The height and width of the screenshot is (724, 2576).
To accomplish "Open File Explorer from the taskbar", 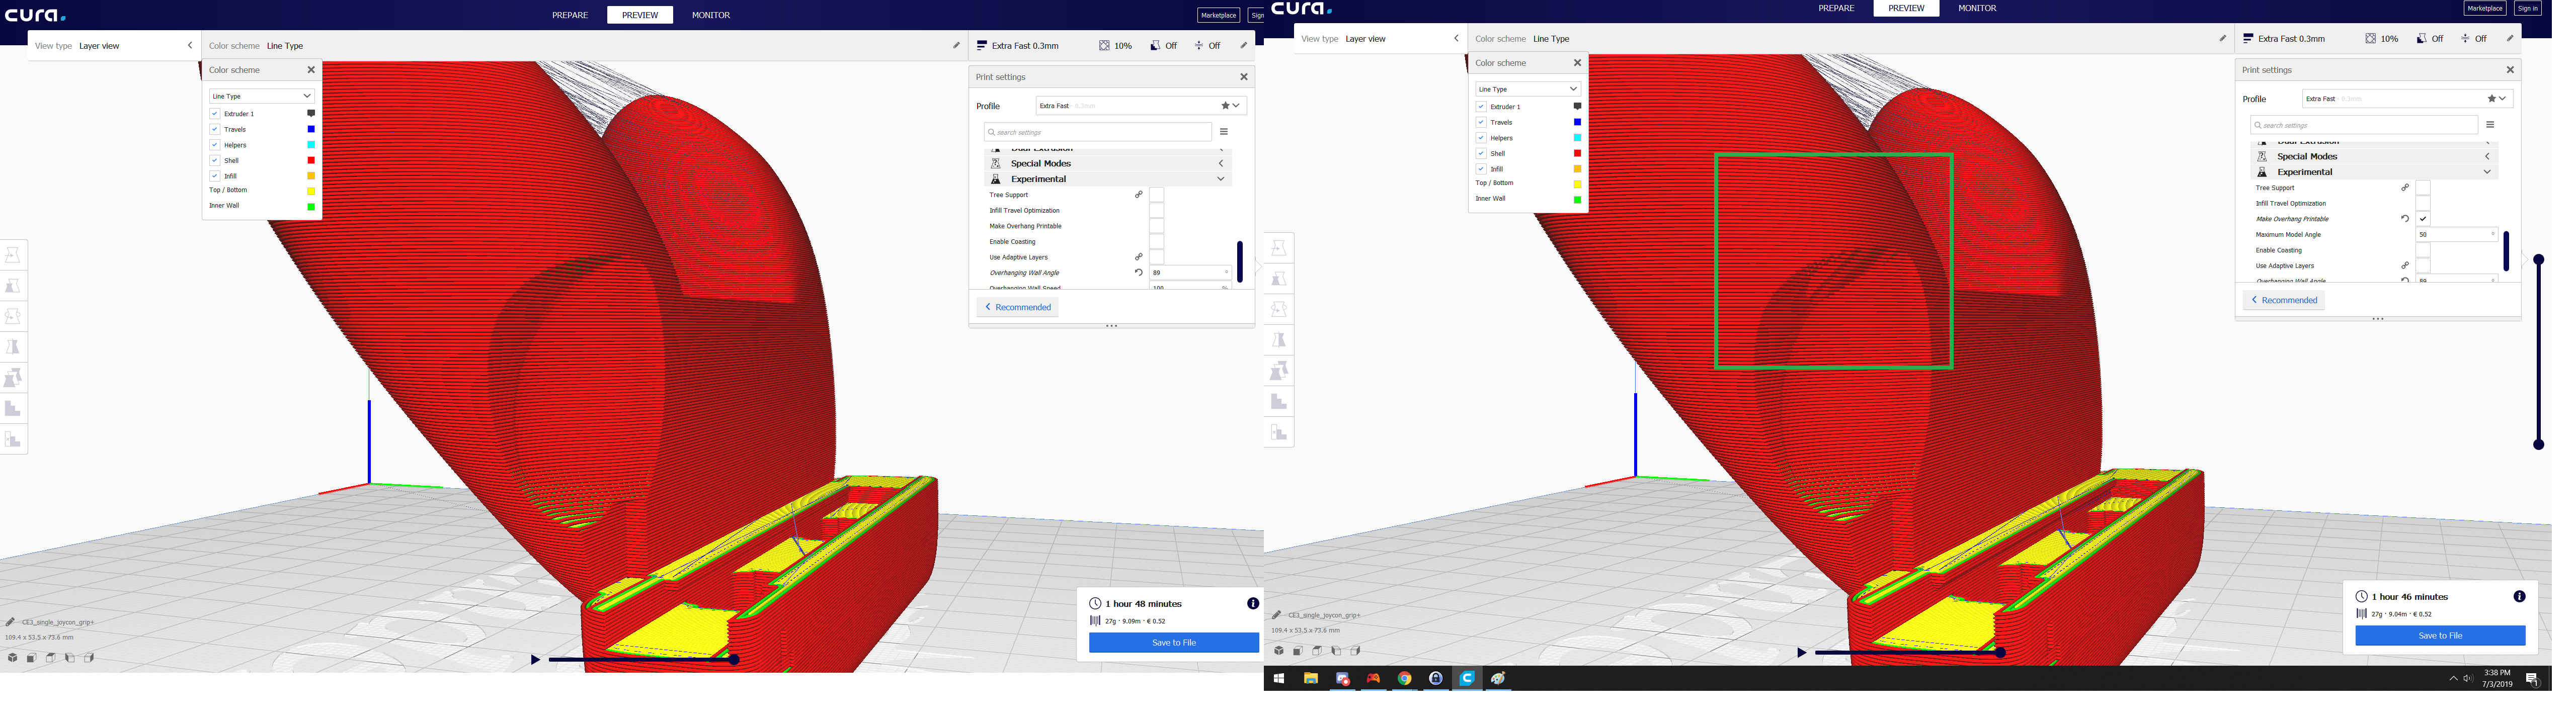I will pos(1310,678).
